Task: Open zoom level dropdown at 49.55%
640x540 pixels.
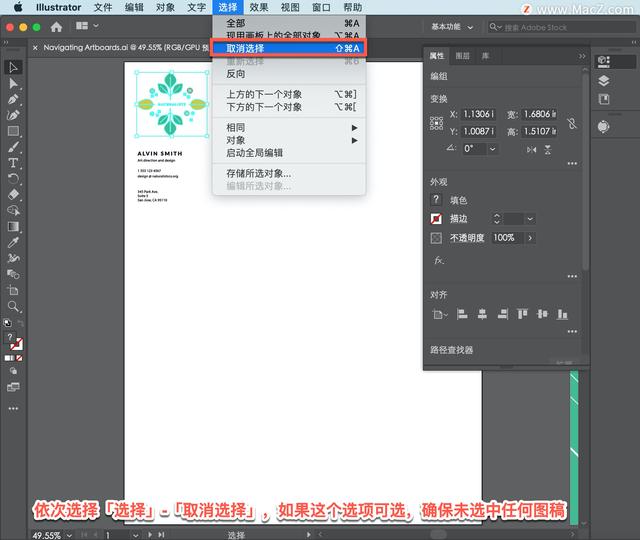Action: (69, 535)
